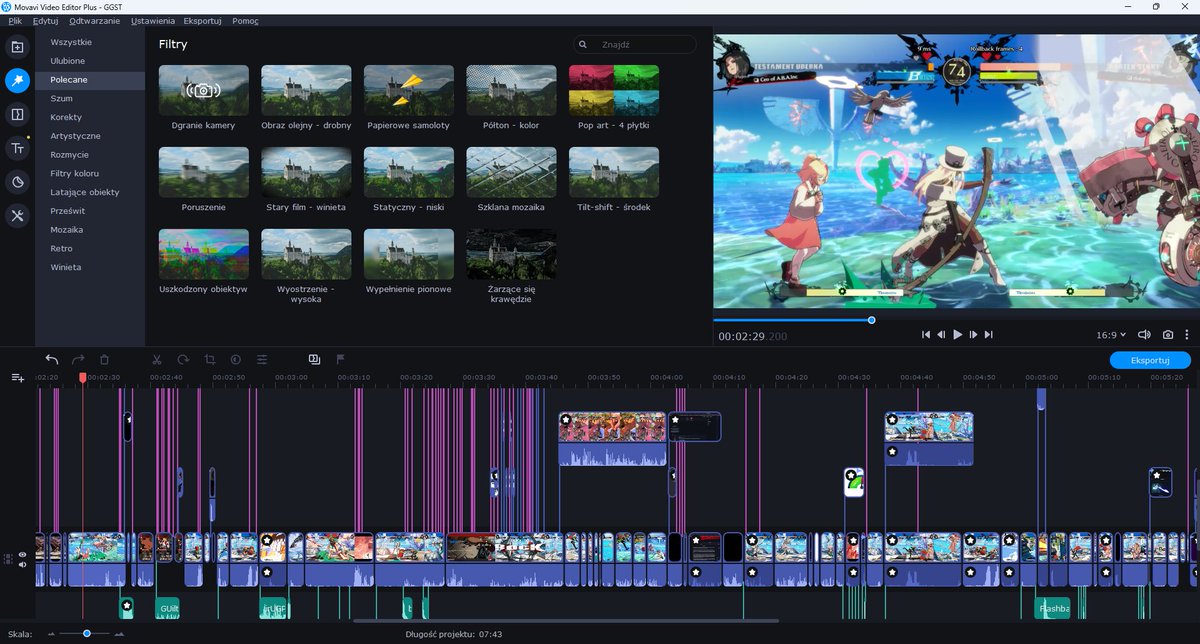Toggle main video track visibility eye
This screenshot has height=644, width=1200.
pos(22,553)
